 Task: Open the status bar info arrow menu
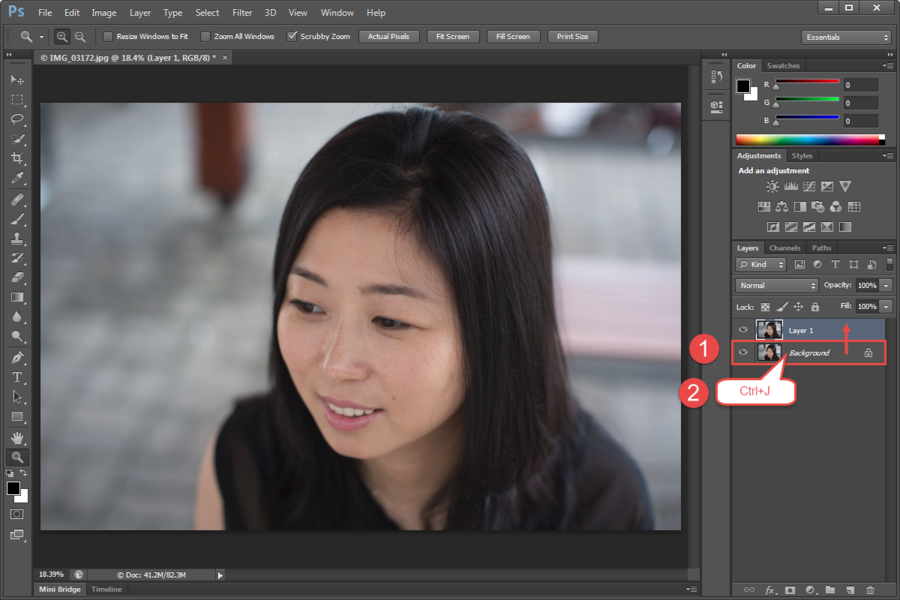[220, 575]
